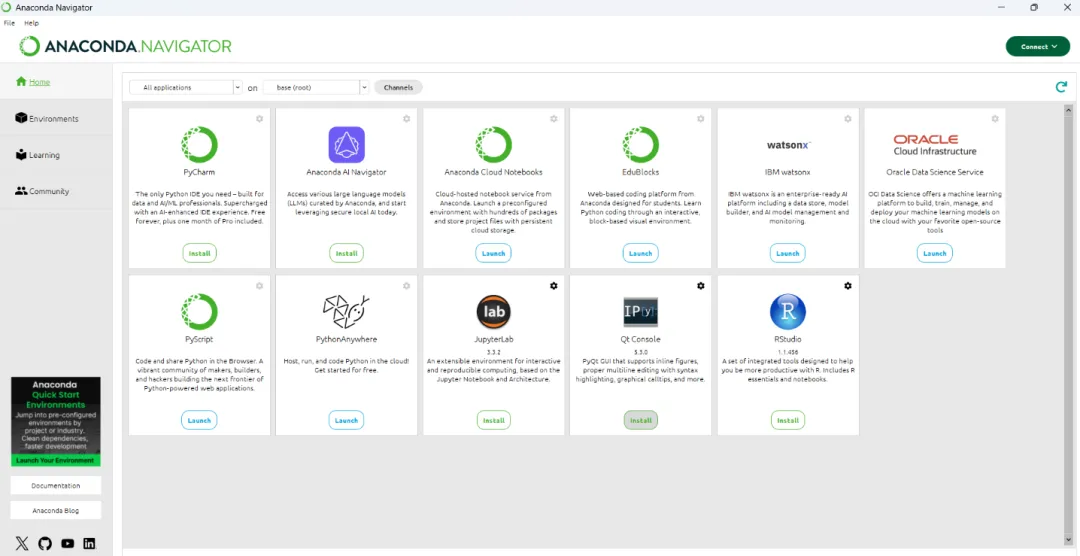Click the scrollbar up arrow
The width and height of the screenshot is (1080, 556).
(x=1068, y=109)
